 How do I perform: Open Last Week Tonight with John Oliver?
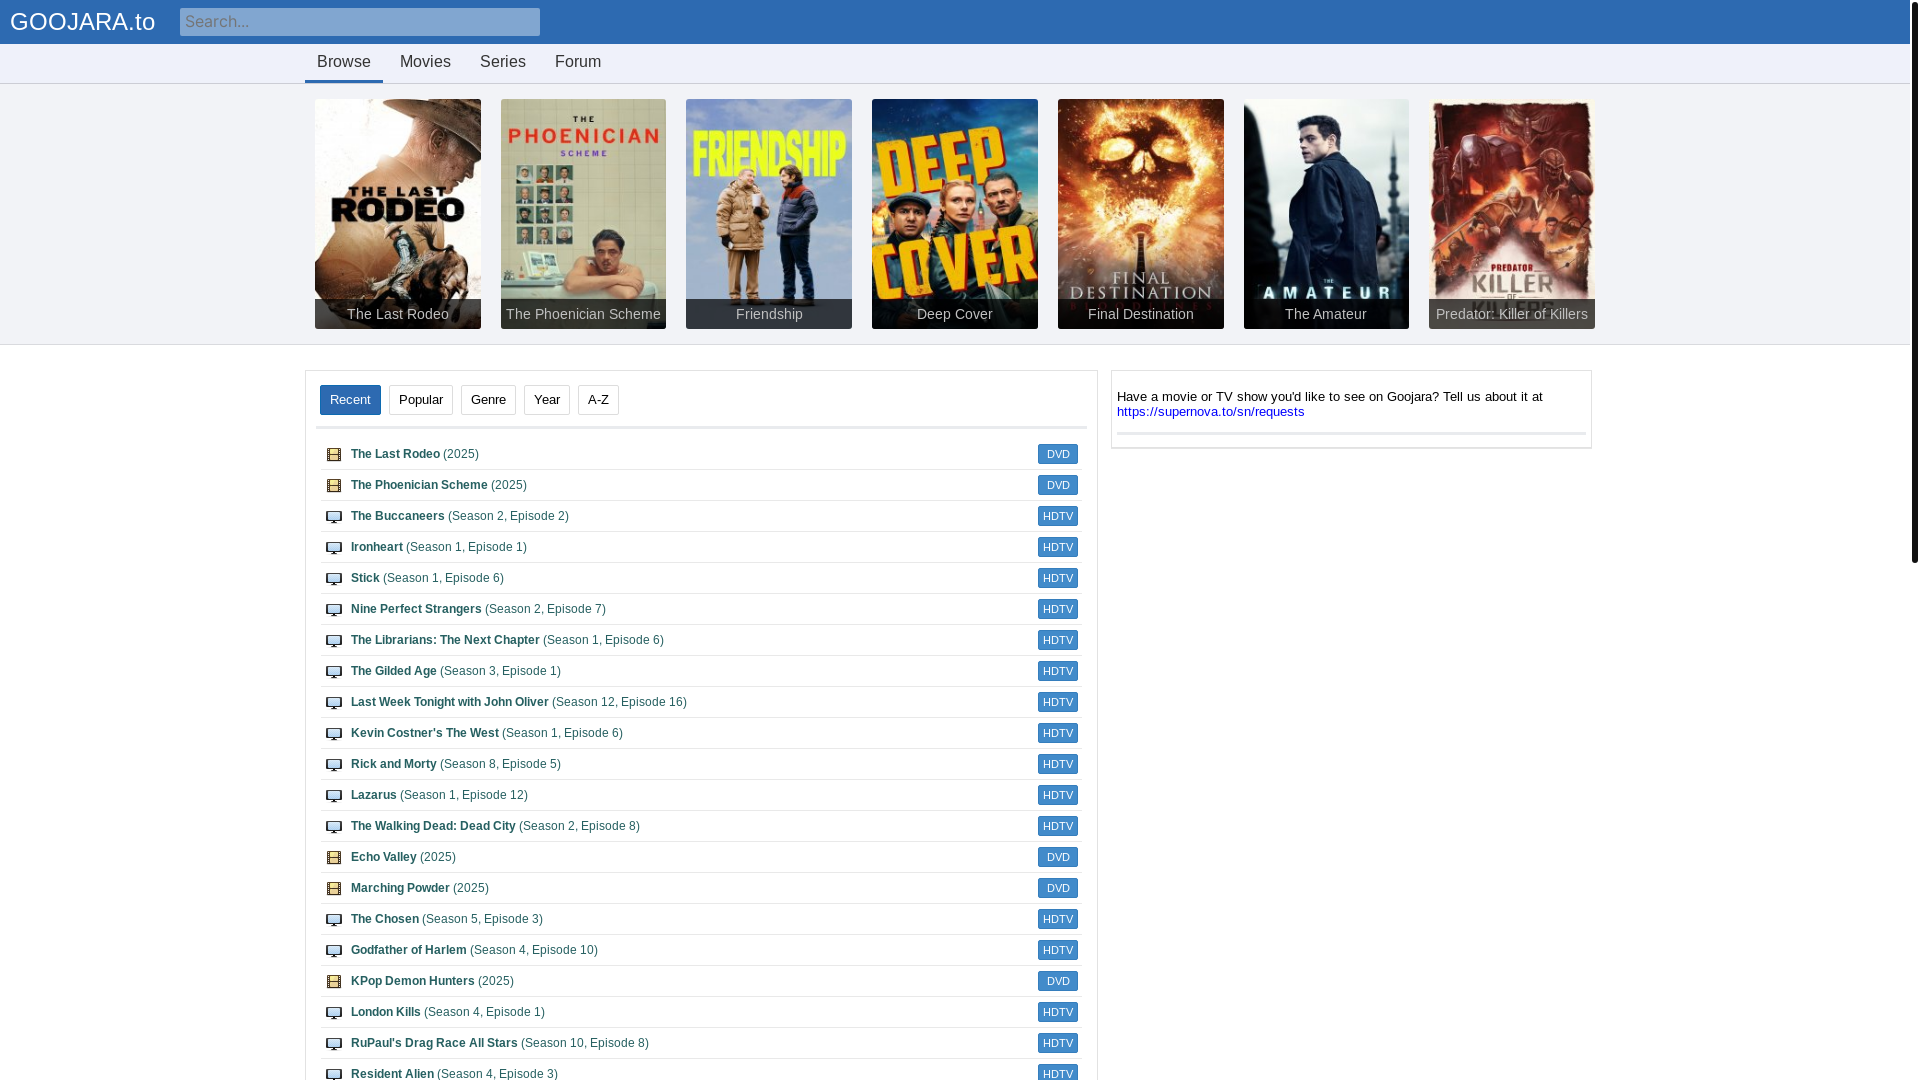tap(449, 702)
